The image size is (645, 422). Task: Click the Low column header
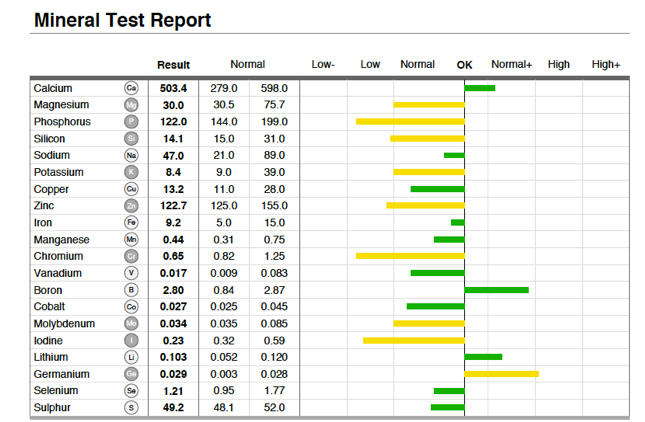pyautogui.click(x=370, y=65)
